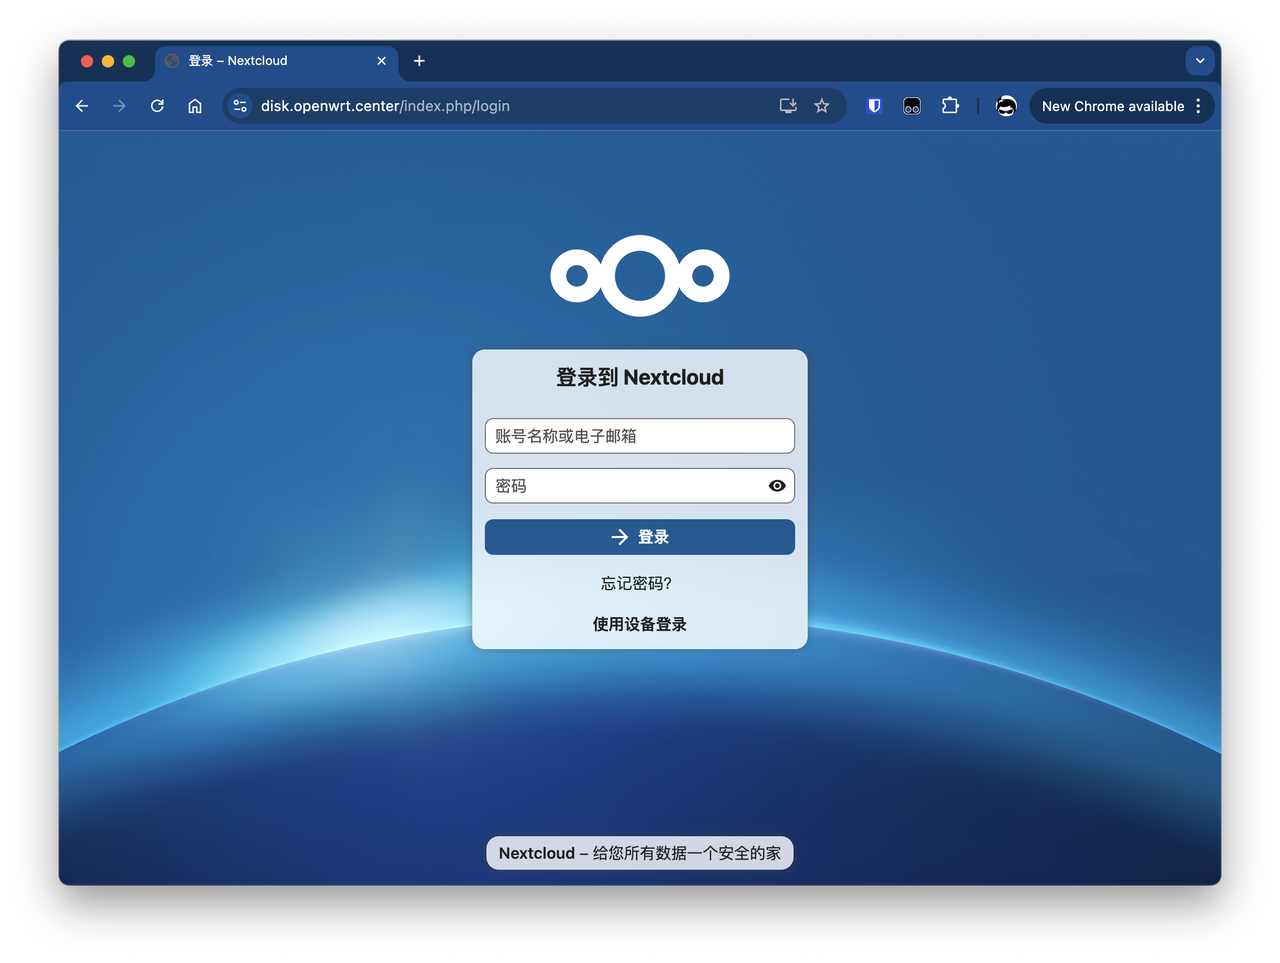Open the 忘记密码? link
The height and width of the screenshot is (963, 1280).
pyautogui.click(x=636, y=583)
